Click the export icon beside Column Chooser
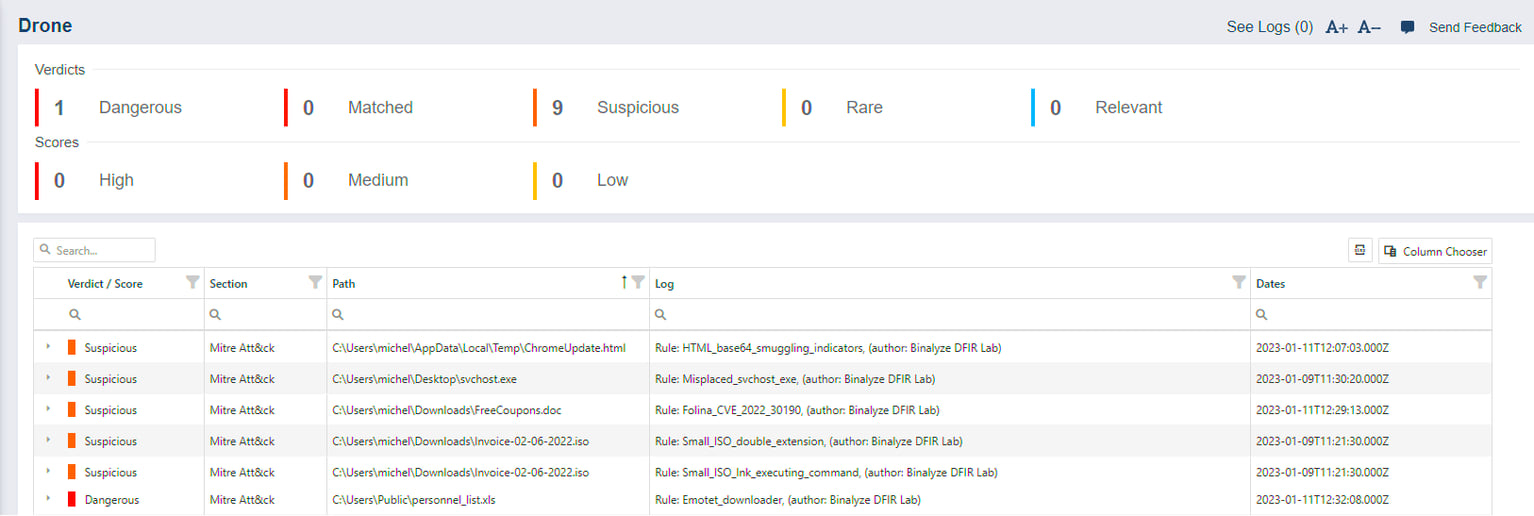The width and height of the screenshot is (1534, 516). click(x=1360, y=251)
